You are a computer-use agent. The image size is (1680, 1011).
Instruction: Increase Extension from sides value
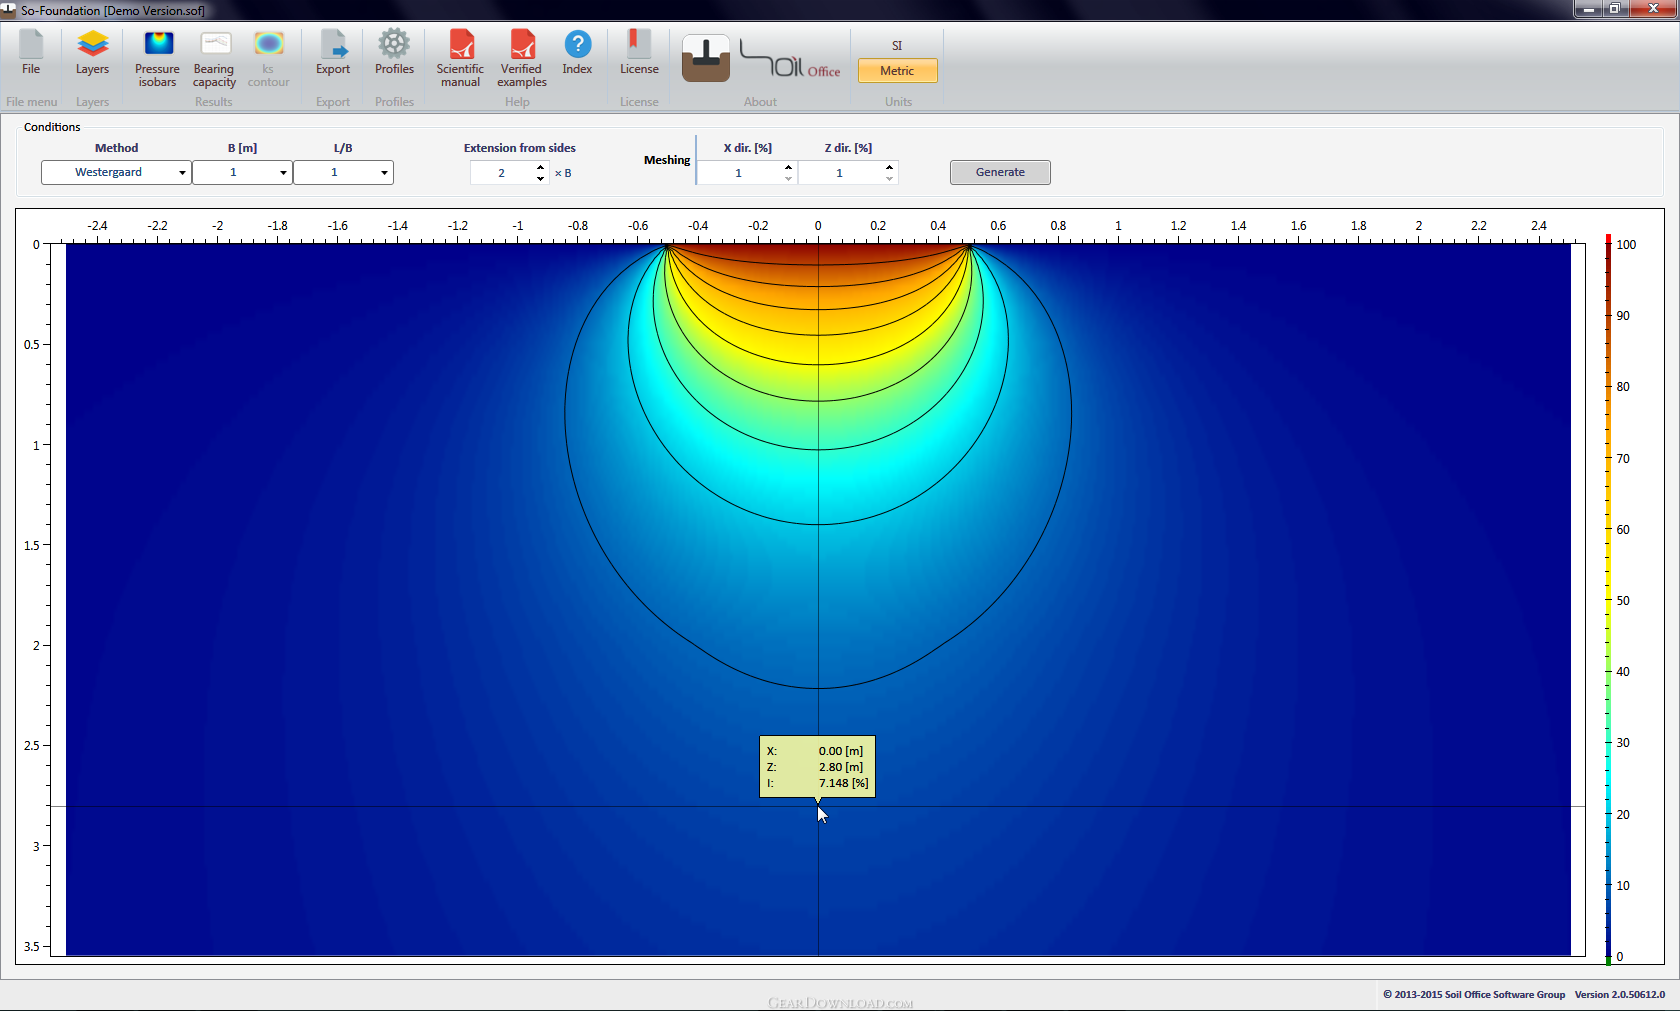point(541,167)
